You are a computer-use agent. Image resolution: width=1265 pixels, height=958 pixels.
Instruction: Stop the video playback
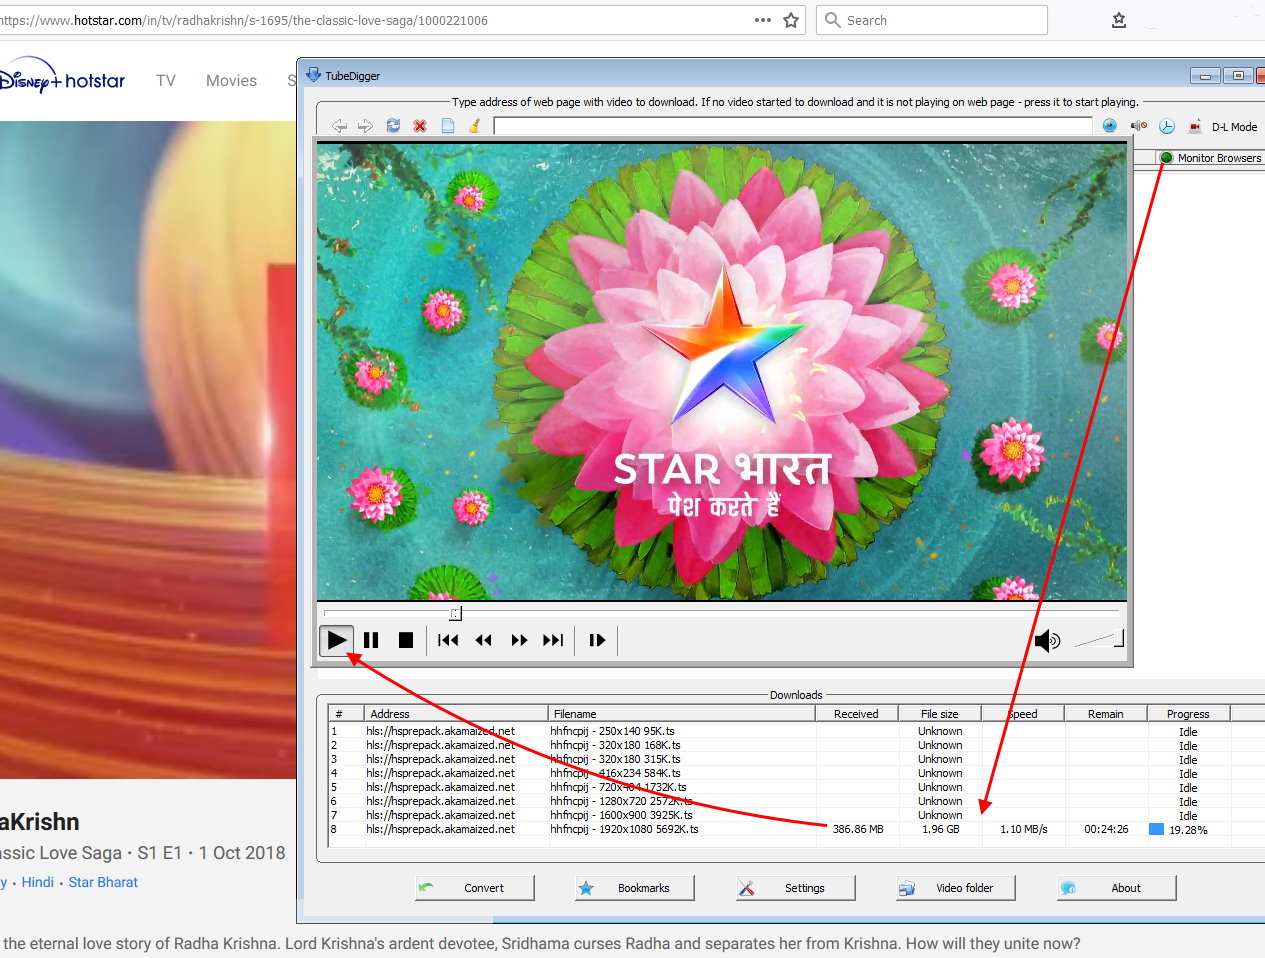tap(406, 640)
